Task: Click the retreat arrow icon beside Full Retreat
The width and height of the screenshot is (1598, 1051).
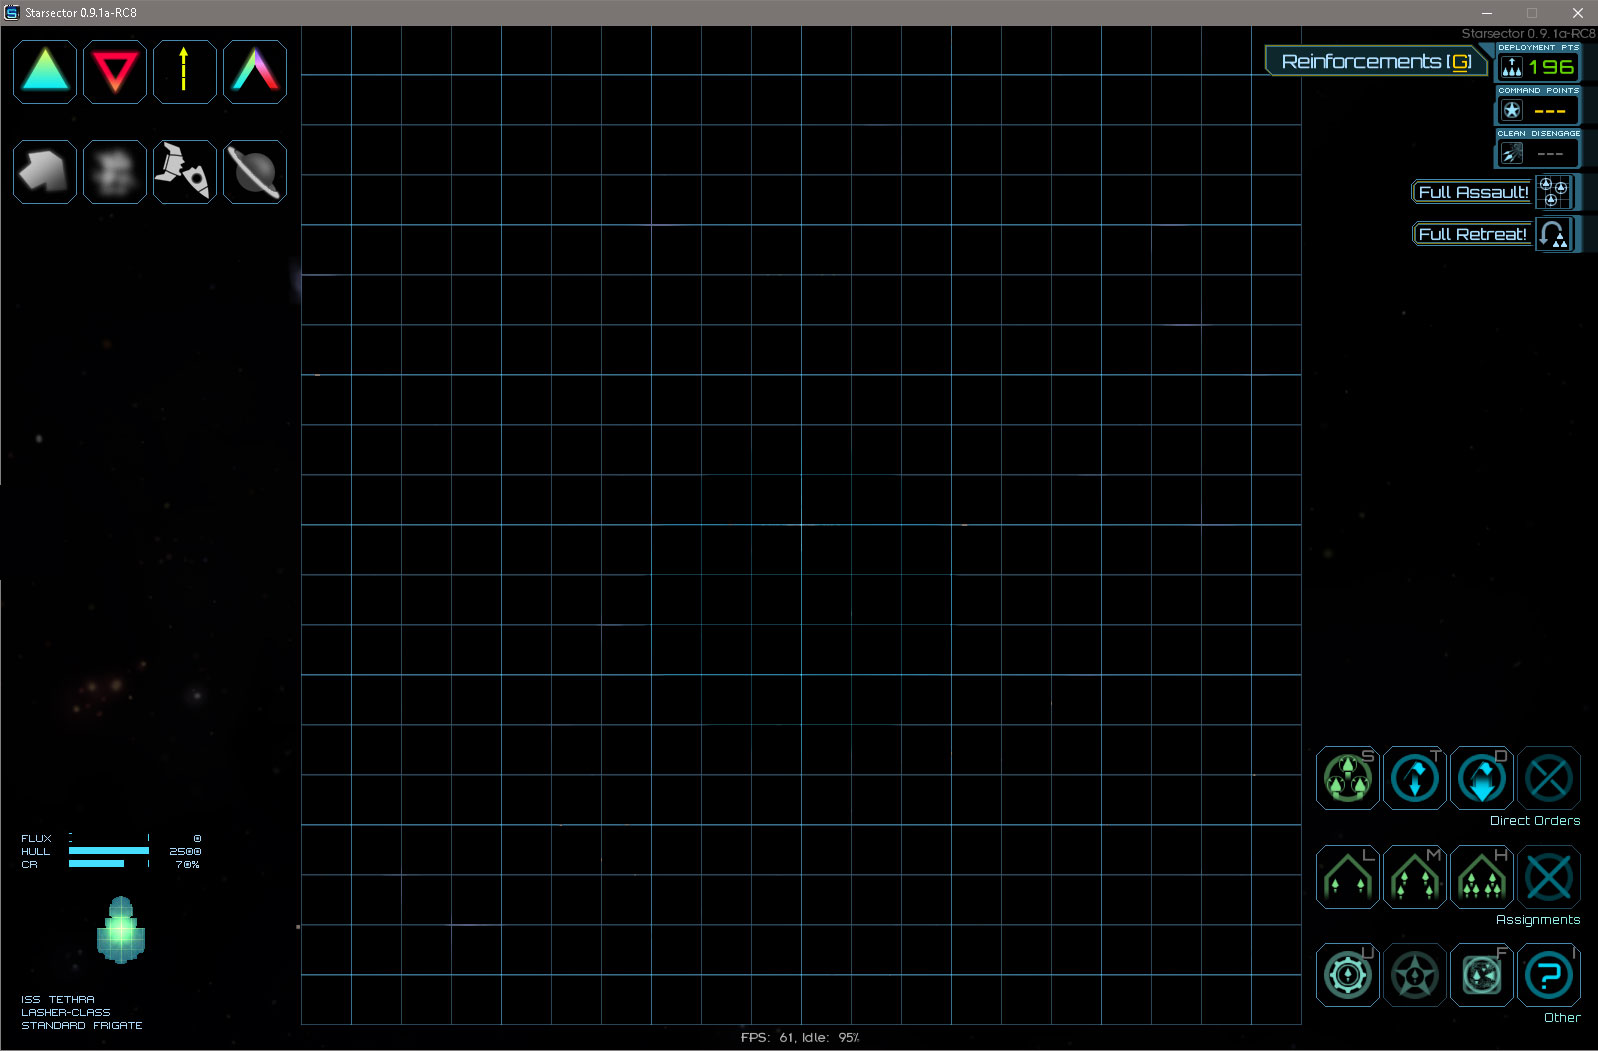Action: point(1553,234)
